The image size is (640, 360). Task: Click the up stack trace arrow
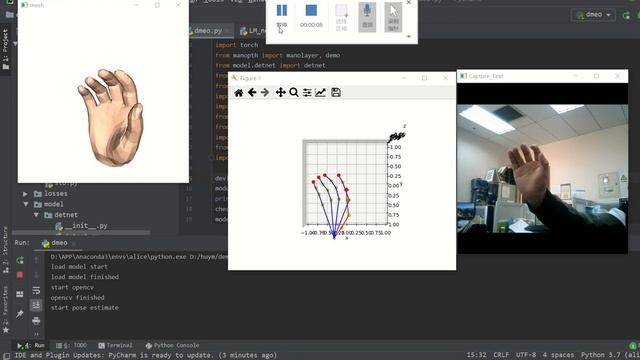[x=36, y=260]
